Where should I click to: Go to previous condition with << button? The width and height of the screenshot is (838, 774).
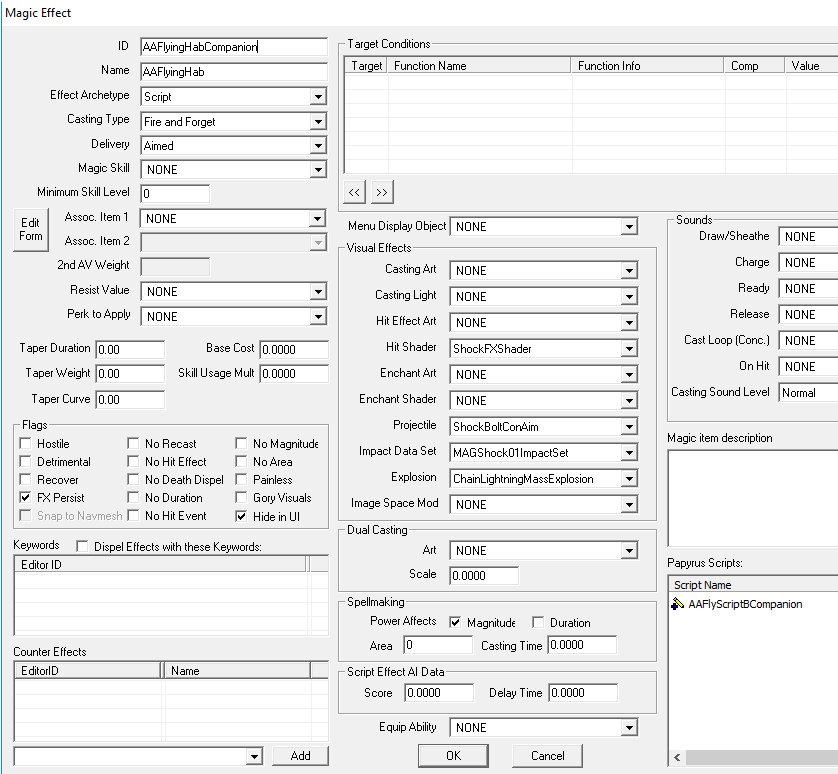click(x=354, y=192)
